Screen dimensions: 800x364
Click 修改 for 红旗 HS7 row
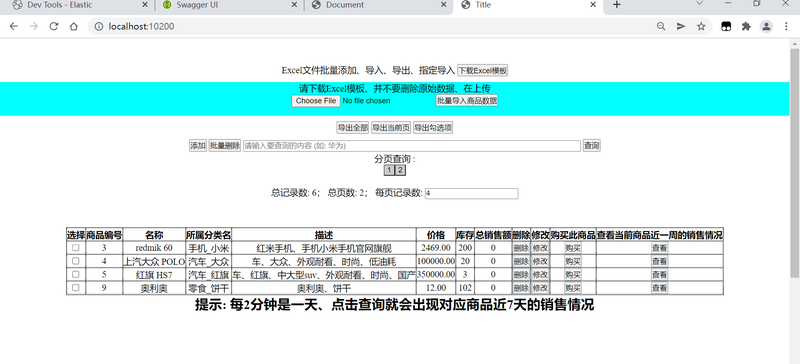tap(540, 274)
